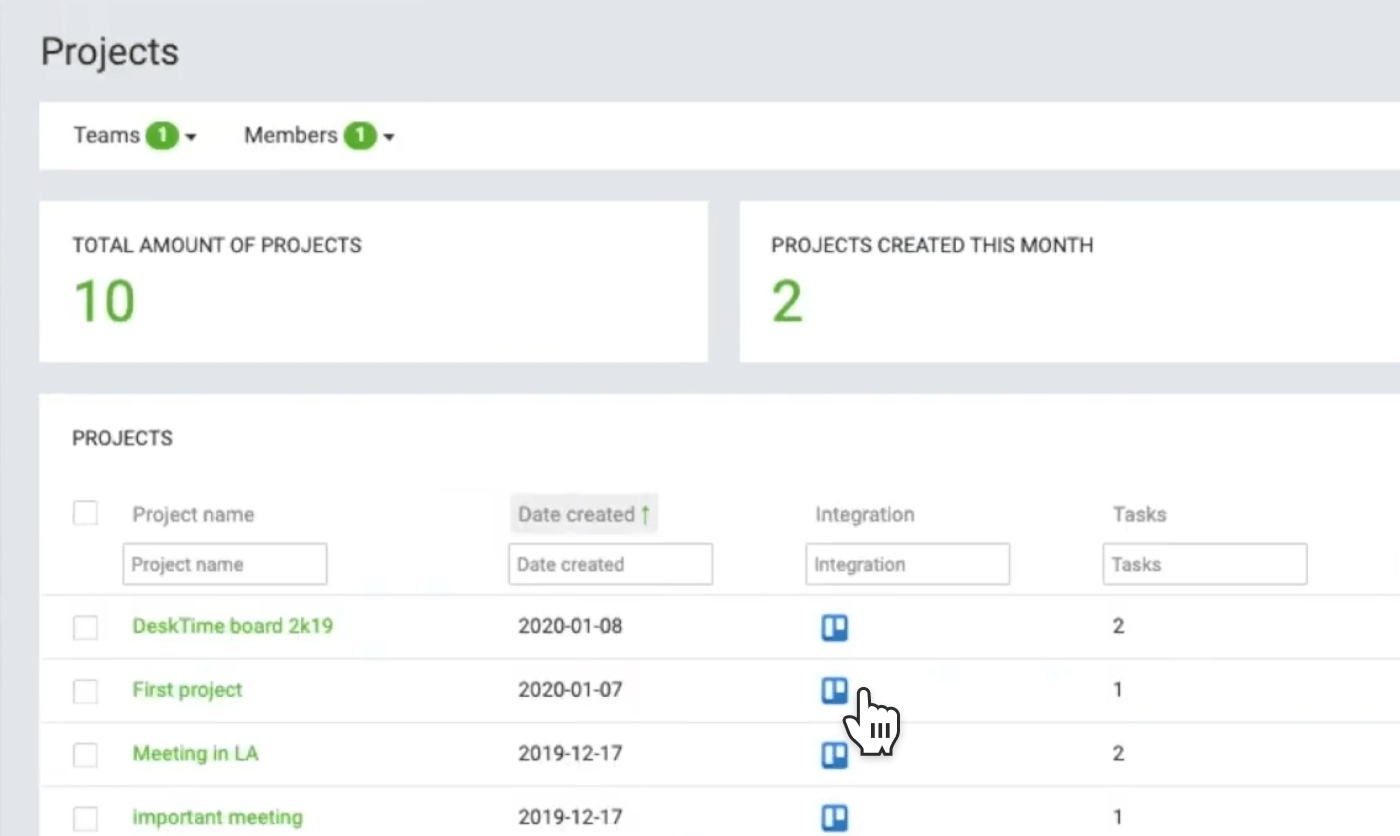Open the Members dropdown

click(390, 136)
